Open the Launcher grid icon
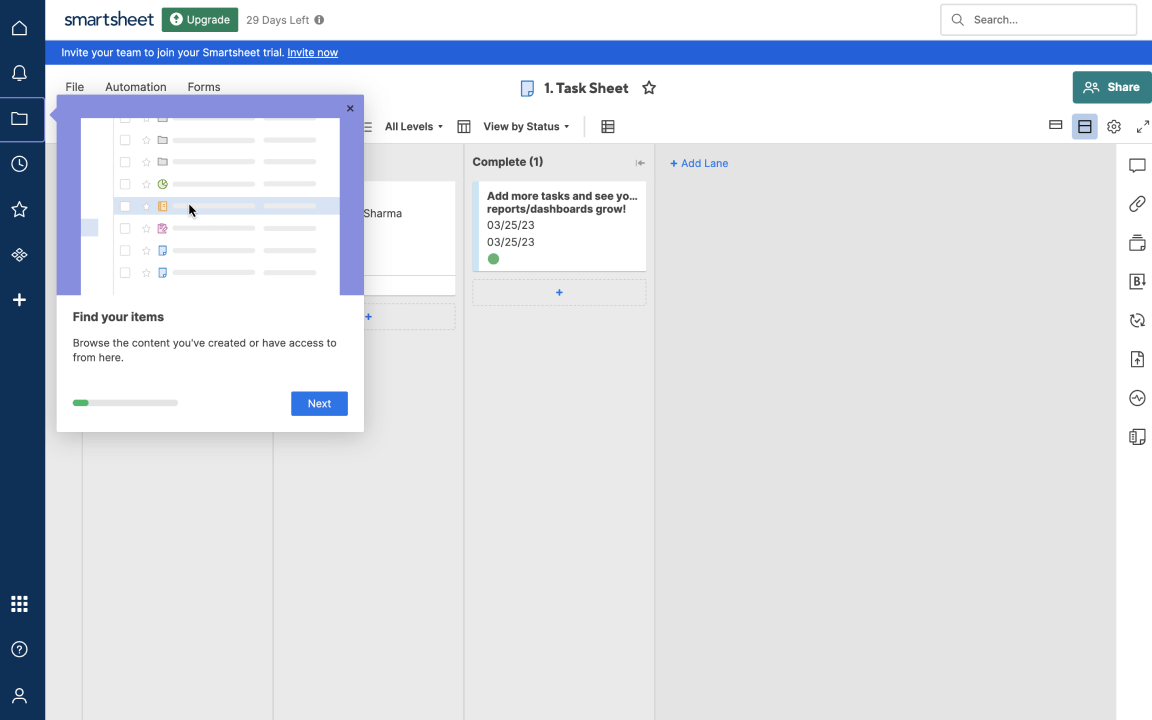This screenshot has width=1152, height=720. [x=20, y=604]
